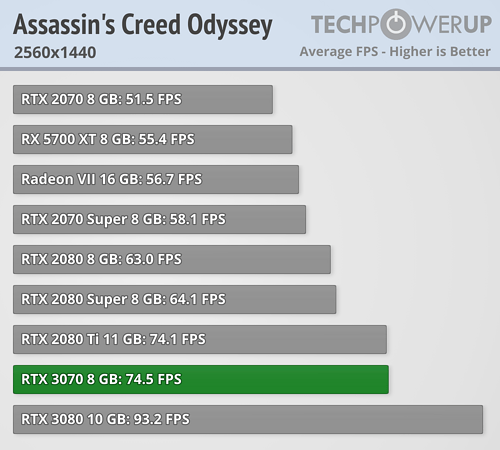This screenshot has width=500, height=450.
Task: Click the Radeon VII 16 GB bar
Action: [x=156, y=179]
